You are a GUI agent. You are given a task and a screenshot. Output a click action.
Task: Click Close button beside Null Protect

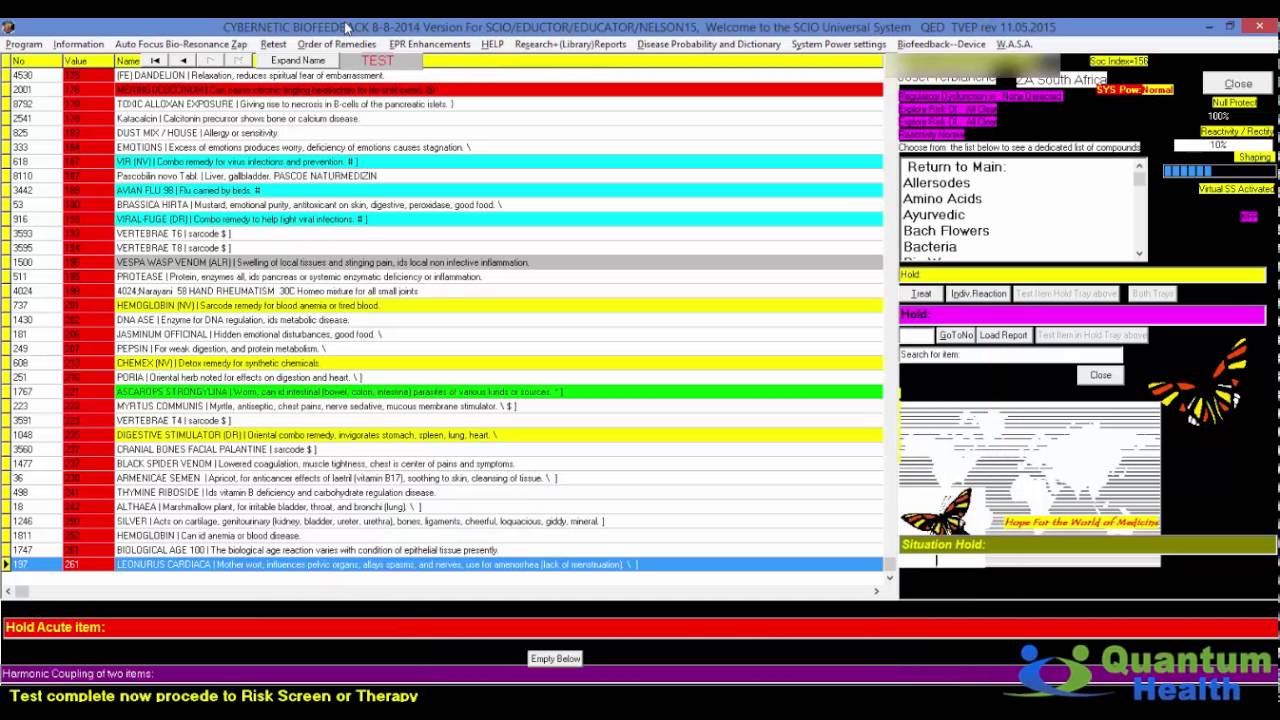click(x=1238, y=84)
